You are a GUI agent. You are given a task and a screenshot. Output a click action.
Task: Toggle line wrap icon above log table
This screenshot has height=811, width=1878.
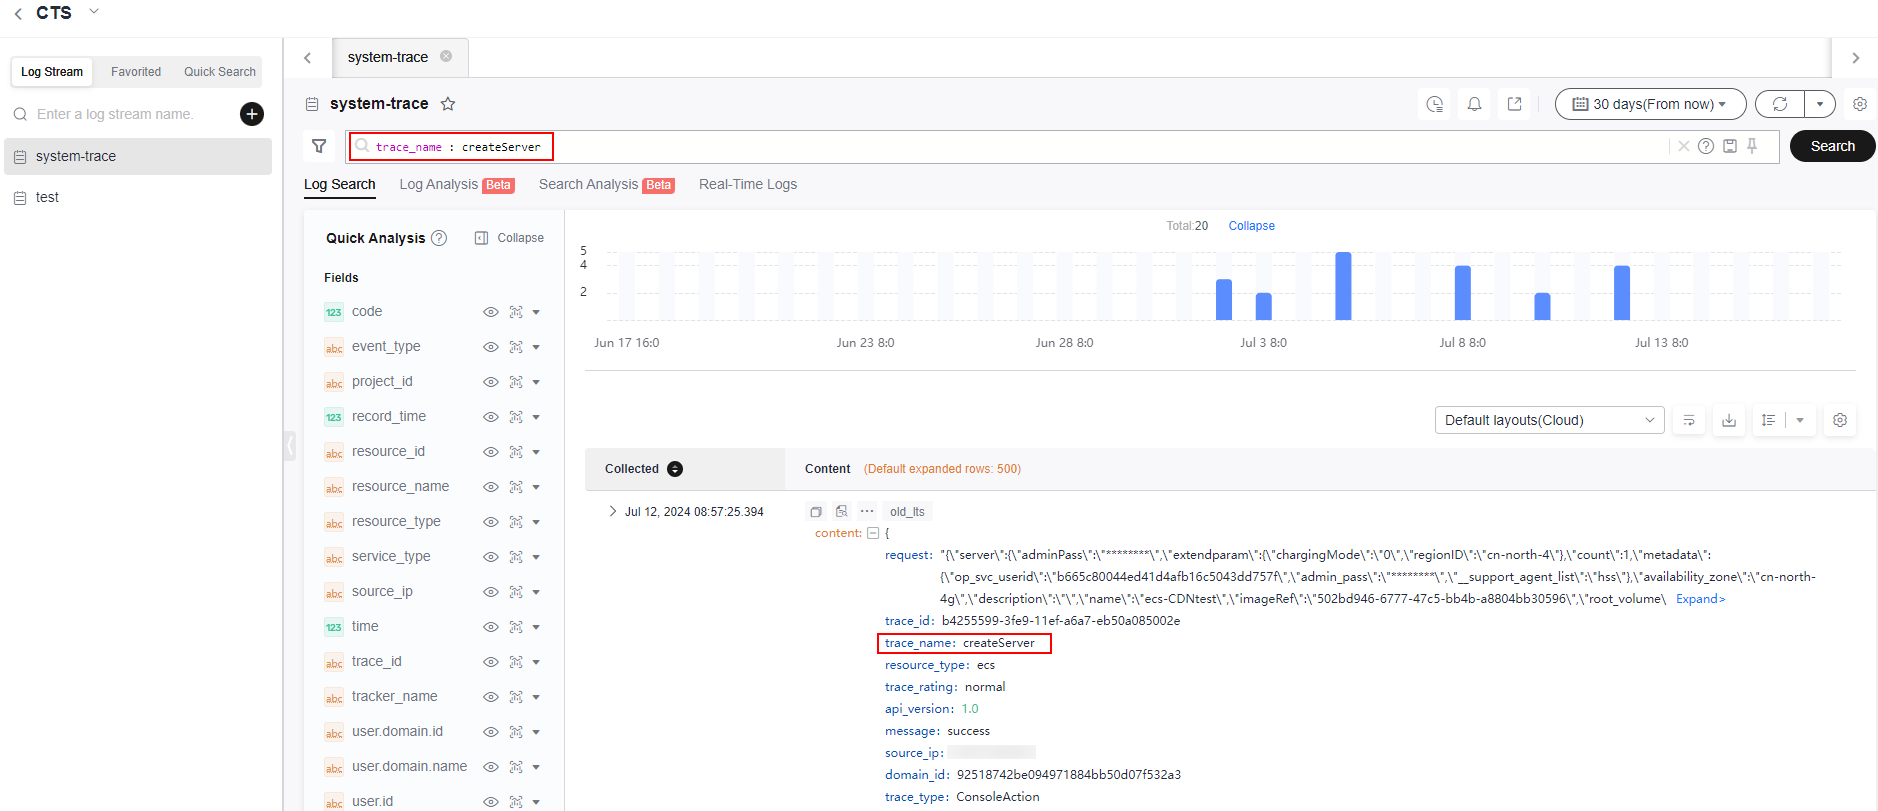tap(1689, 420)
